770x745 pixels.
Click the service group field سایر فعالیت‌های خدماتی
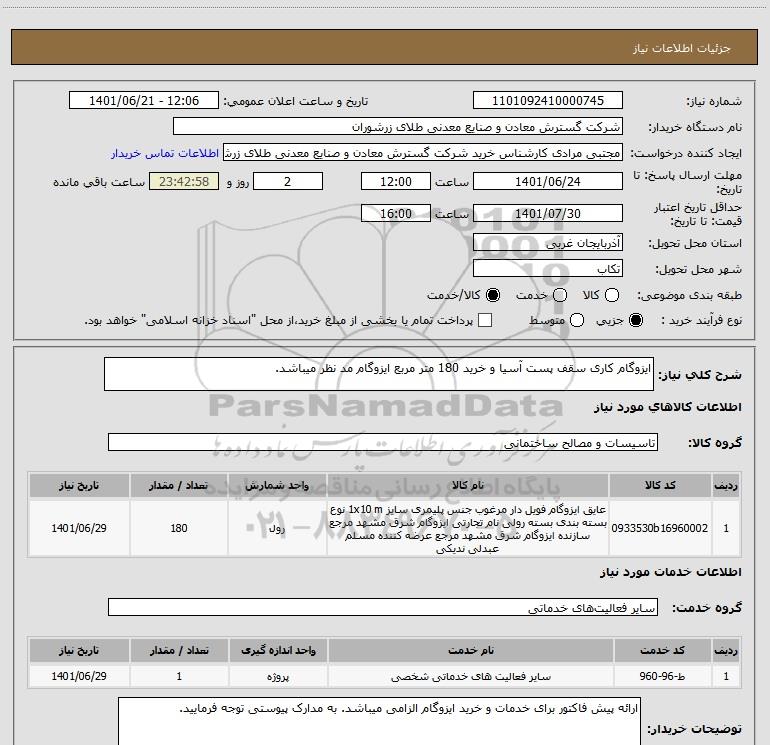click(383, 607)
